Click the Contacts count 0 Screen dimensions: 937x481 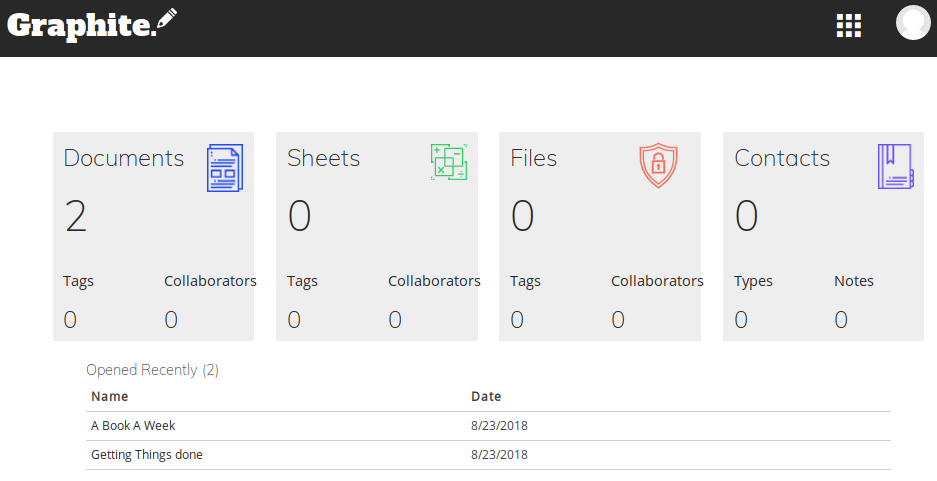point(746,216)
